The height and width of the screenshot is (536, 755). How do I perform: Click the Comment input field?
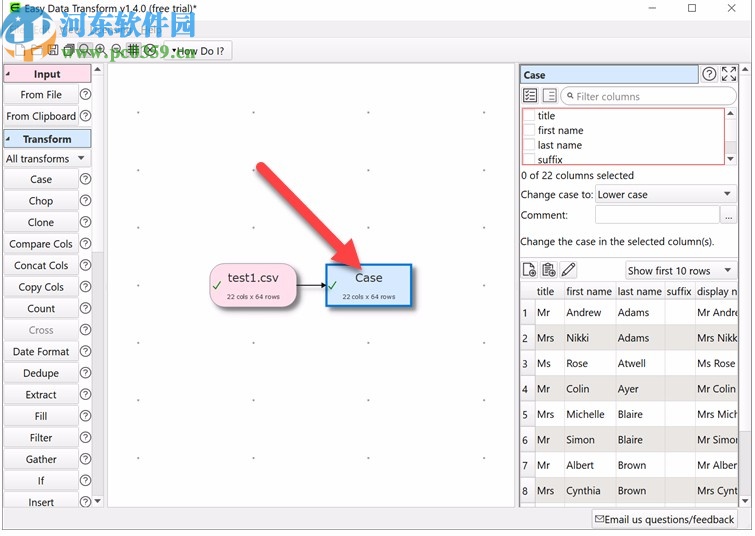[657, 215]
